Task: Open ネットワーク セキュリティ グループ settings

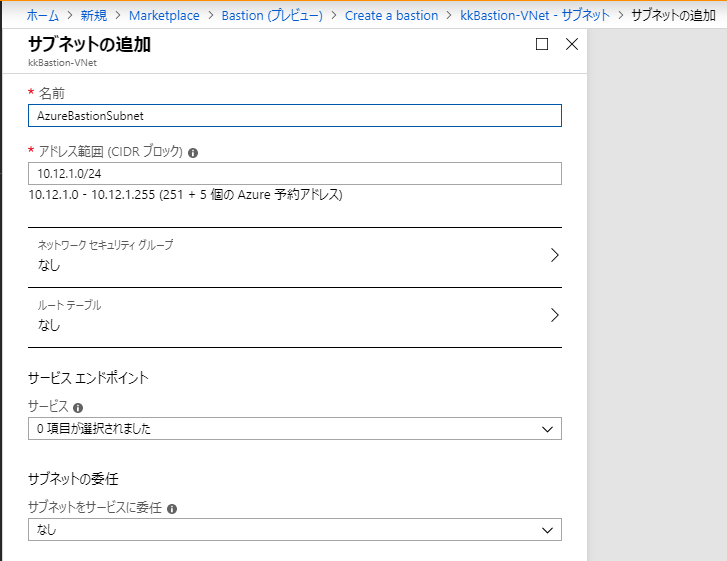Action: point(295,257)
